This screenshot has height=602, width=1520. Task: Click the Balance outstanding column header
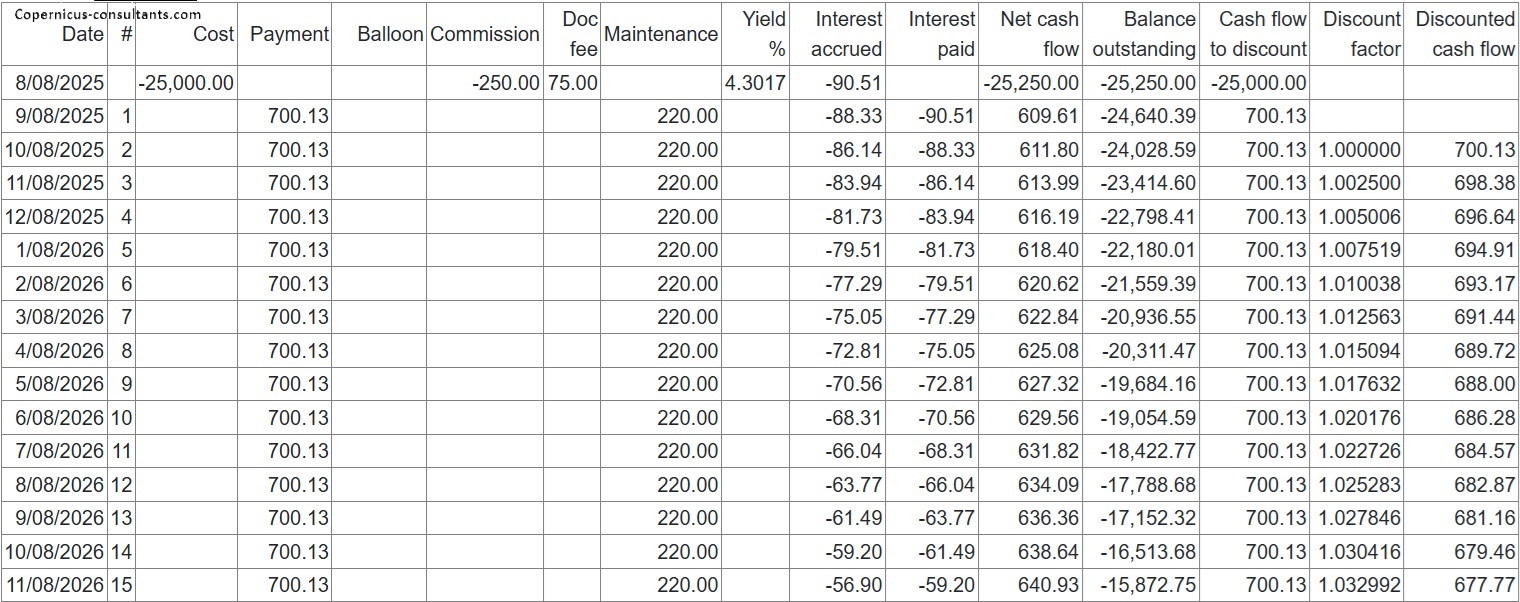pos(1144,34)
